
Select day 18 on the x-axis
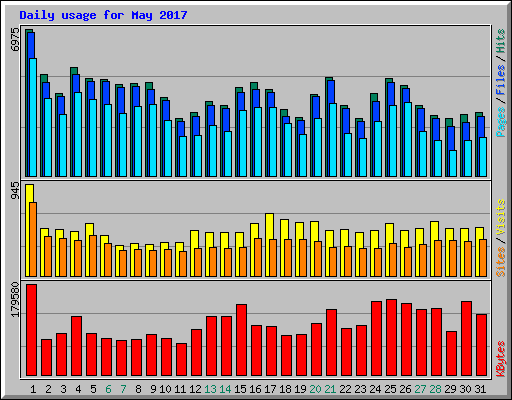(285, 389)
